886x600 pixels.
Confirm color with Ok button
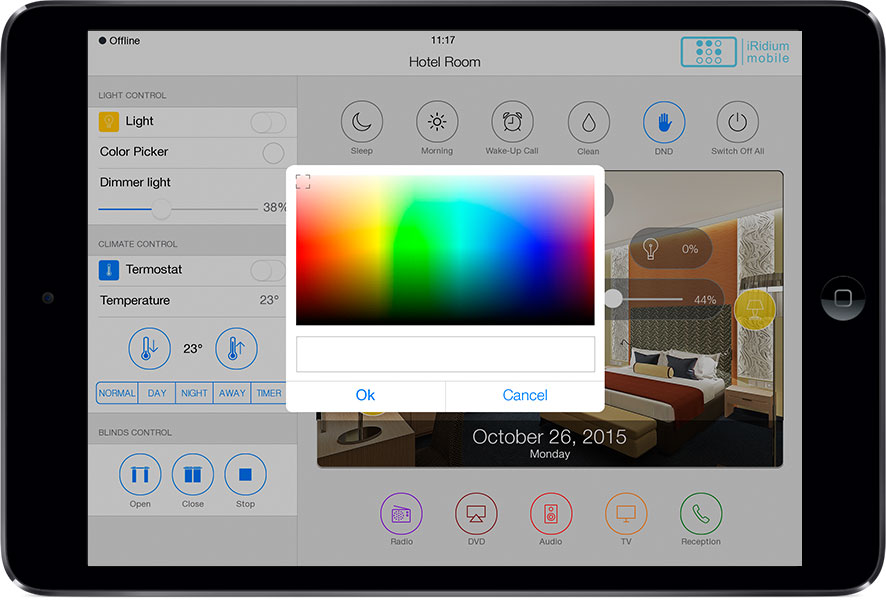click(x=366, y=395)
